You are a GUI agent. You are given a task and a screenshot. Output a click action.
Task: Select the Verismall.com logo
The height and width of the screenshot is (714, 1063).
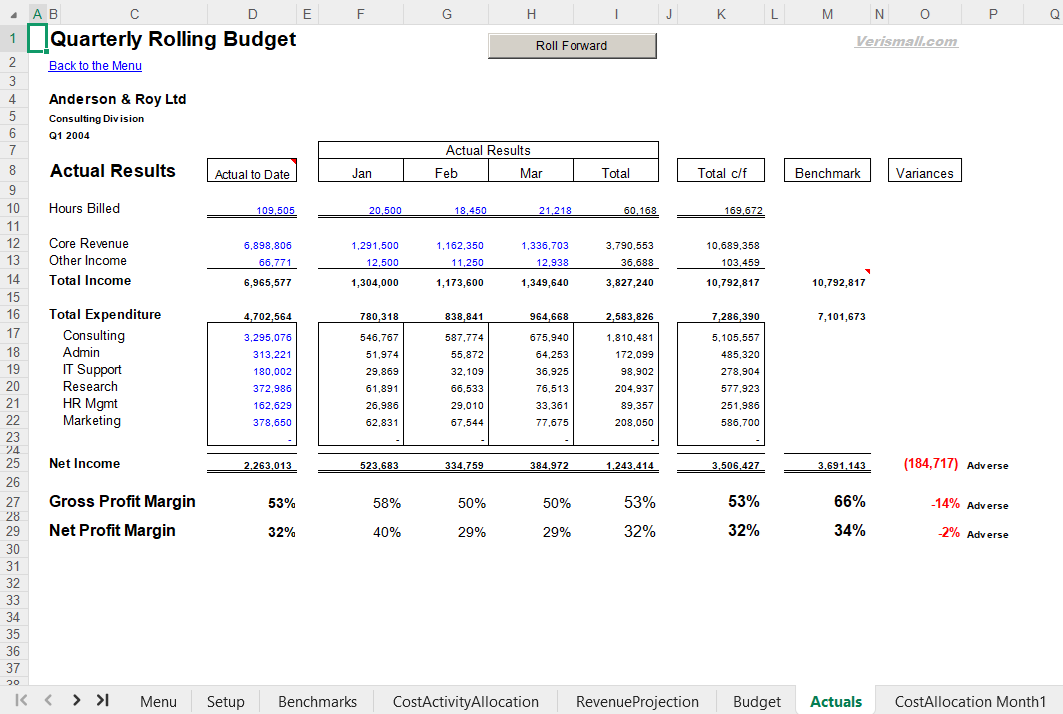(x=905, y=41)
